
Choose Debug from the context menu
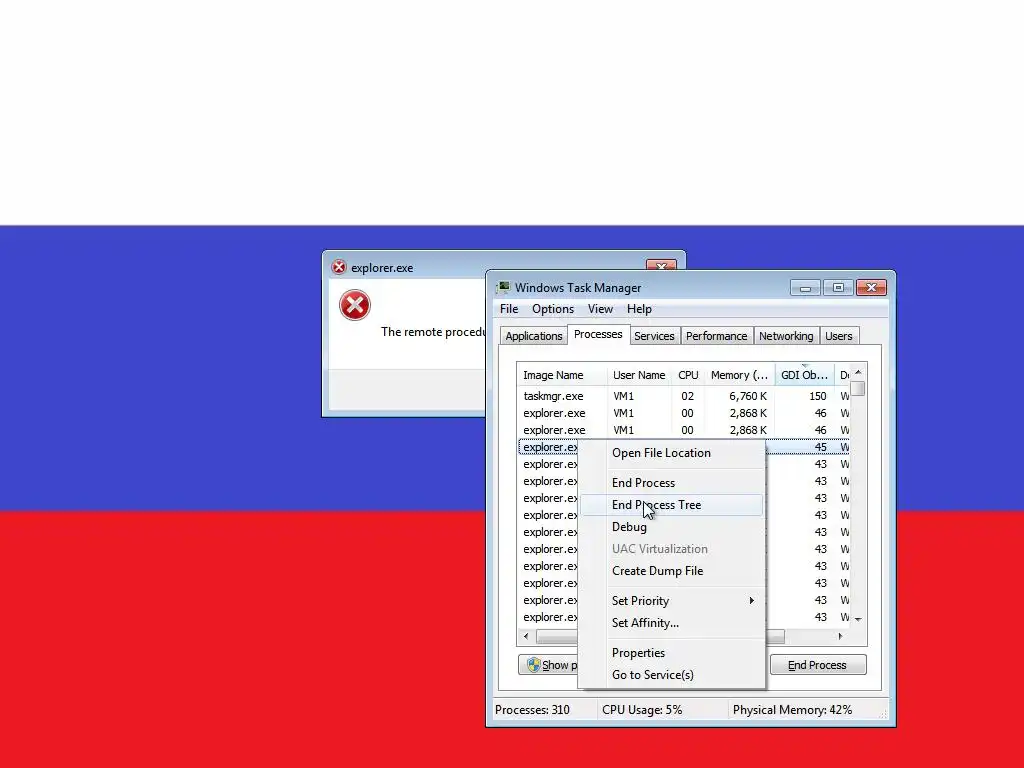click(x=671, y=527)
